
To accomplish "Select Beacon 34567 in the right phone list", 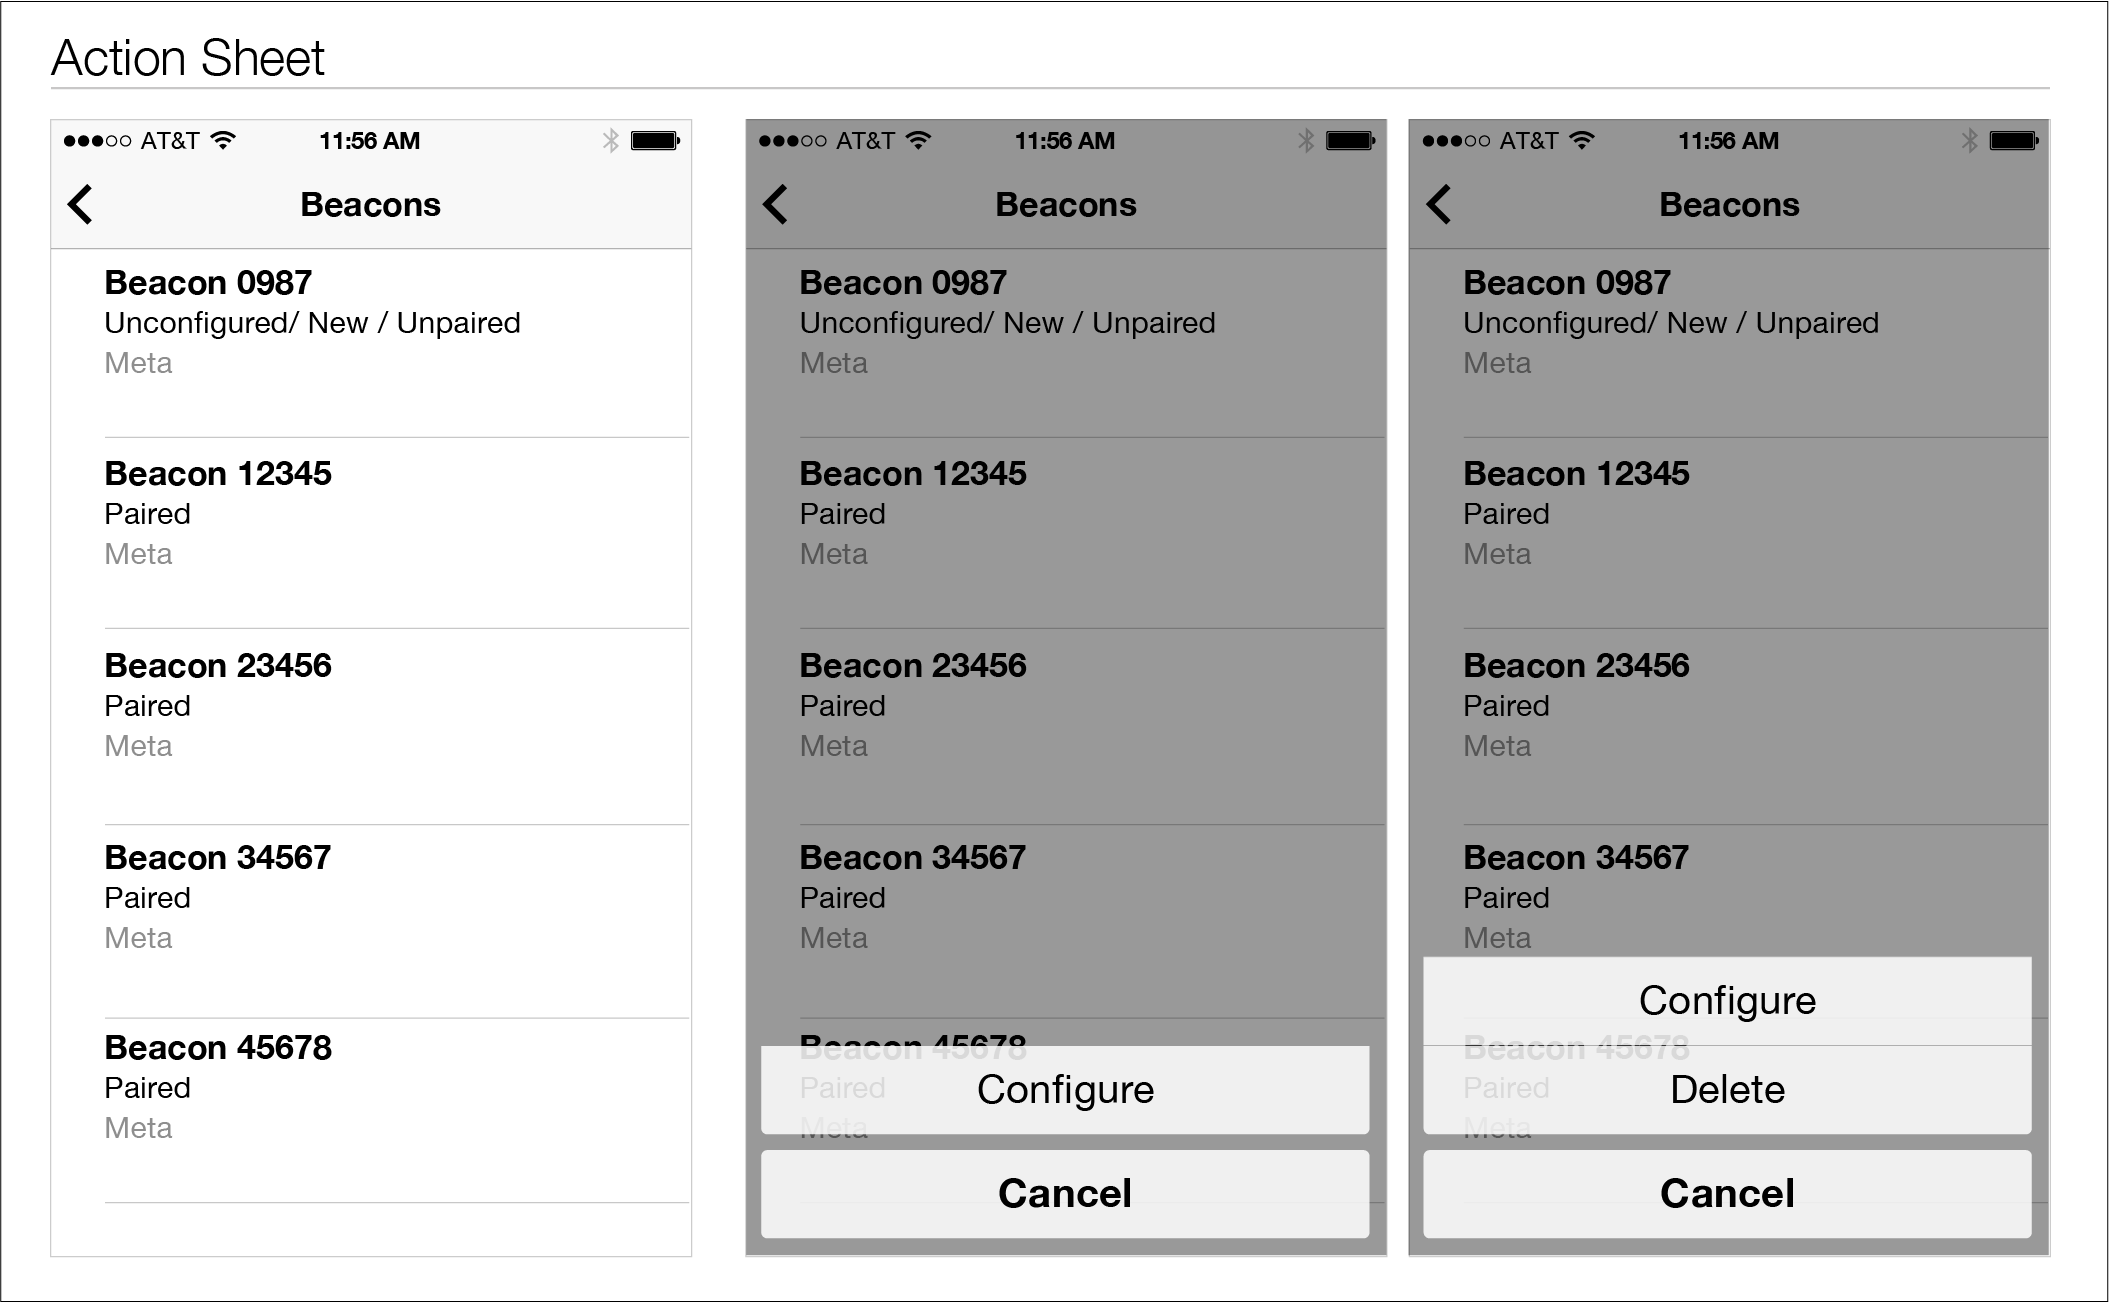I will click(x=1729, y=890).
